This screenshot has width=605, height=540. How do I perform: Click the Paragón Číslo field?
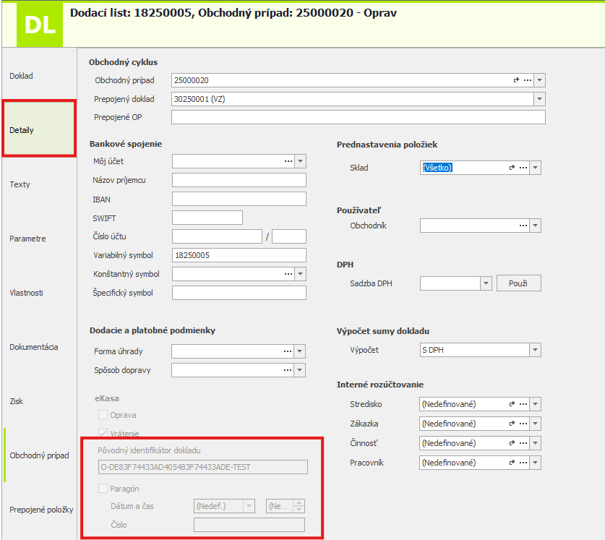pyautogui.click(x=249, y=525)
